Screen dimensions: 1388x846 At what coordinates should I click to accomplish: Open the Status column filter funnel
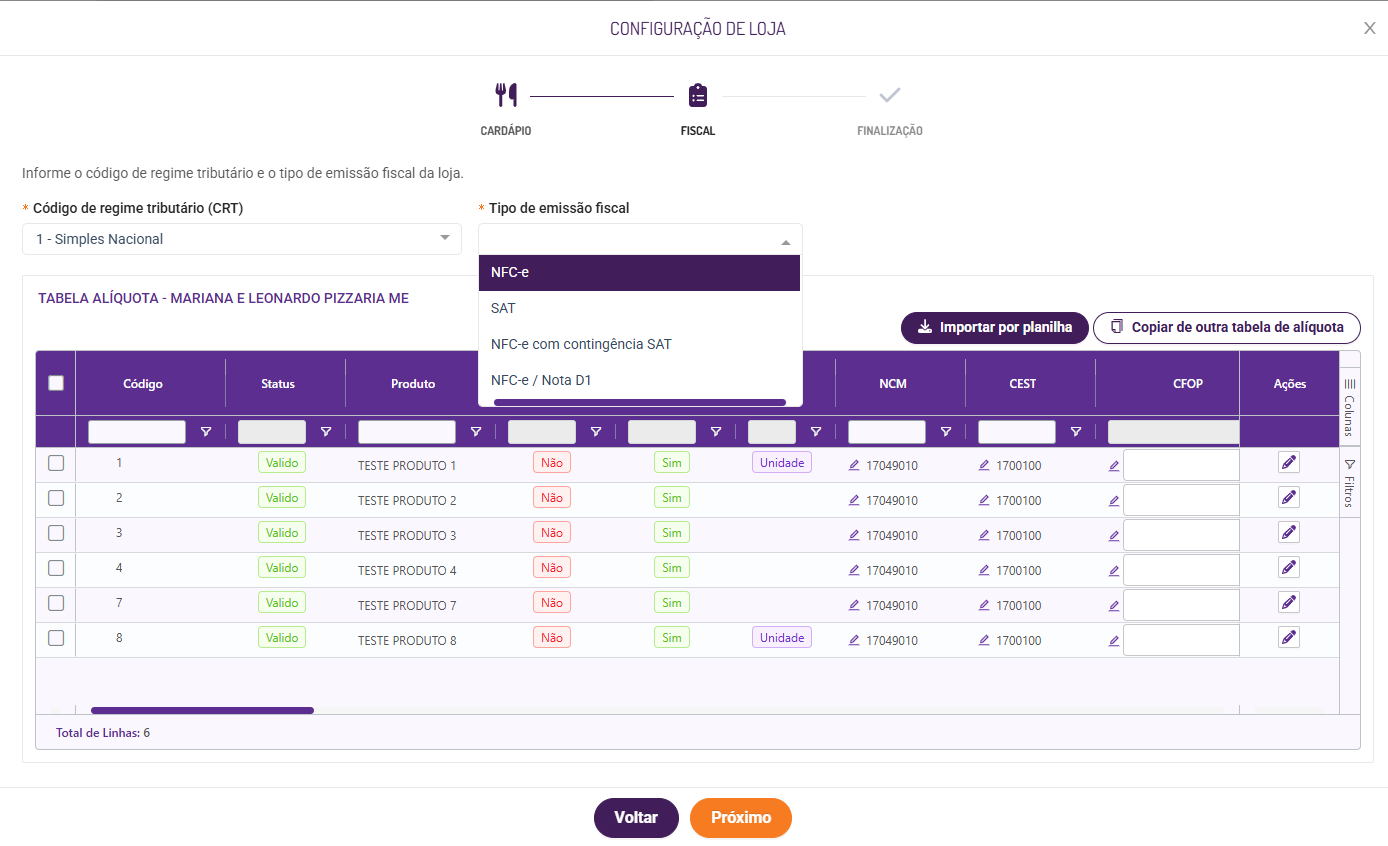tap(326, 432)
